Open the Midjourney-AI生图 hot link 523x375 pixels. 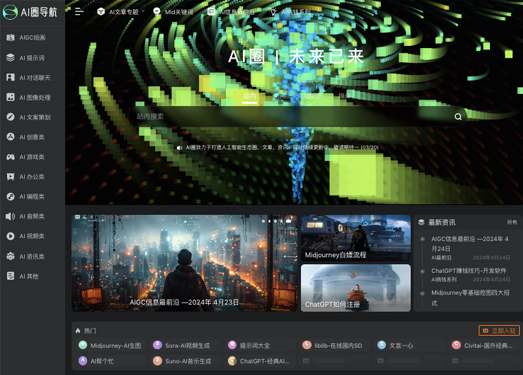point(110,345)
